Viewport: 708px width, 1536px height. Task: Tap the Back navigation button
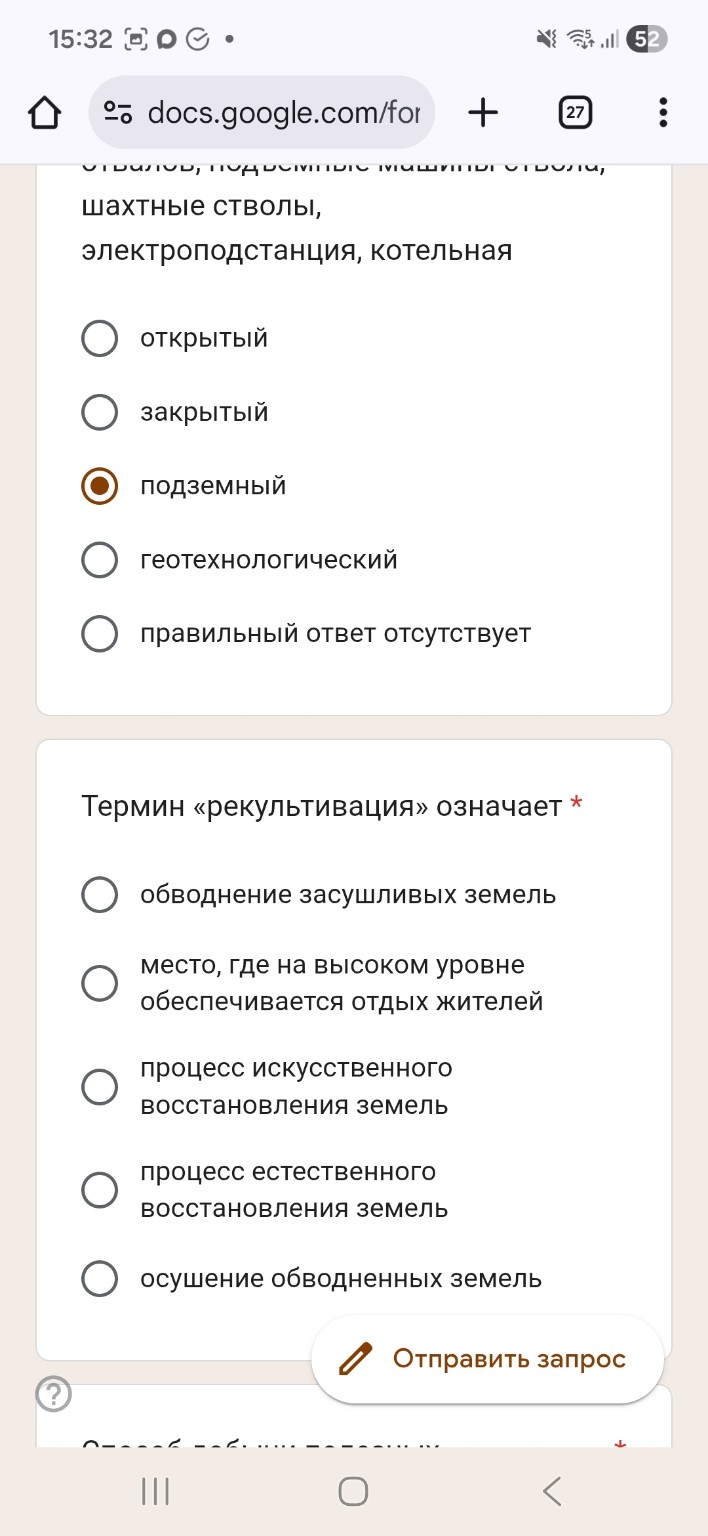coord(551,1490)
